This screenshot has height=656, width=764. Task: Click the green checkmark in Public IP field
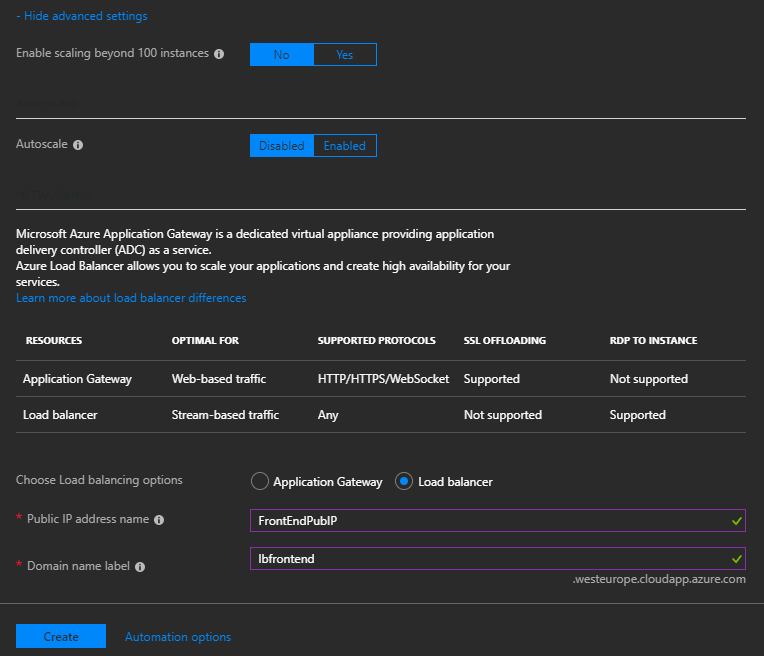point(737,521)
